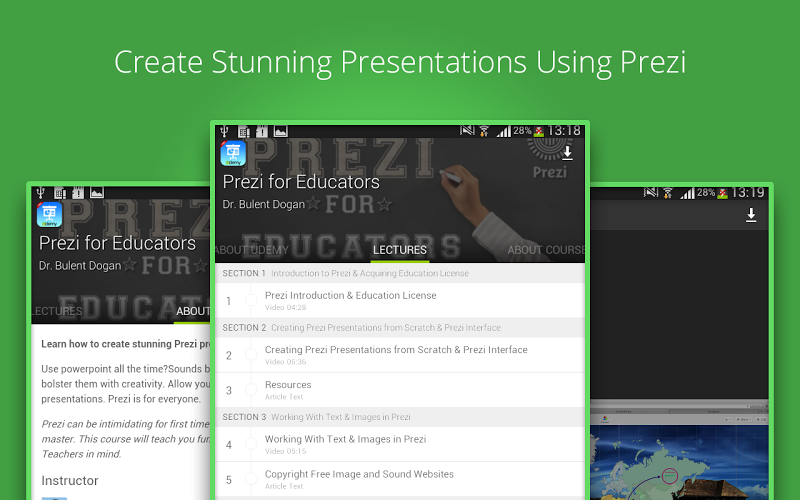Viewport: 800px width, 500px height.
Task: Switch to the ABOUT UDEMY tab
Action: click(252, 250)
